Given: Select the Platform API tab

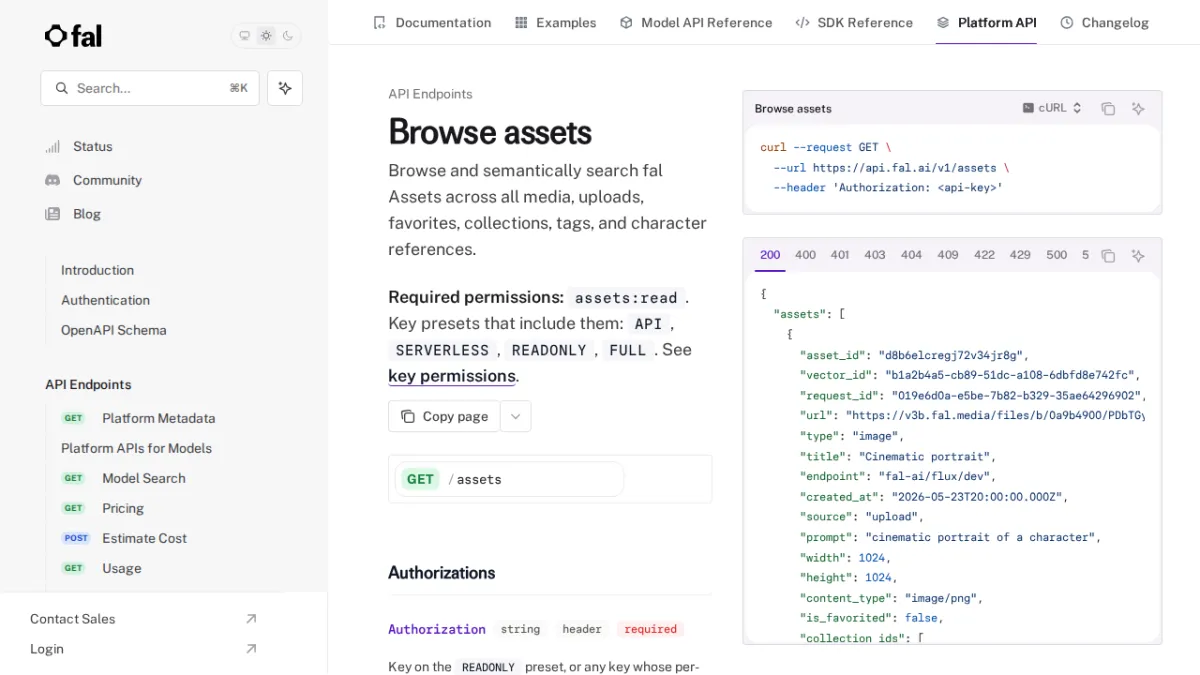Looking at the screenshot, I should point(986,22).
